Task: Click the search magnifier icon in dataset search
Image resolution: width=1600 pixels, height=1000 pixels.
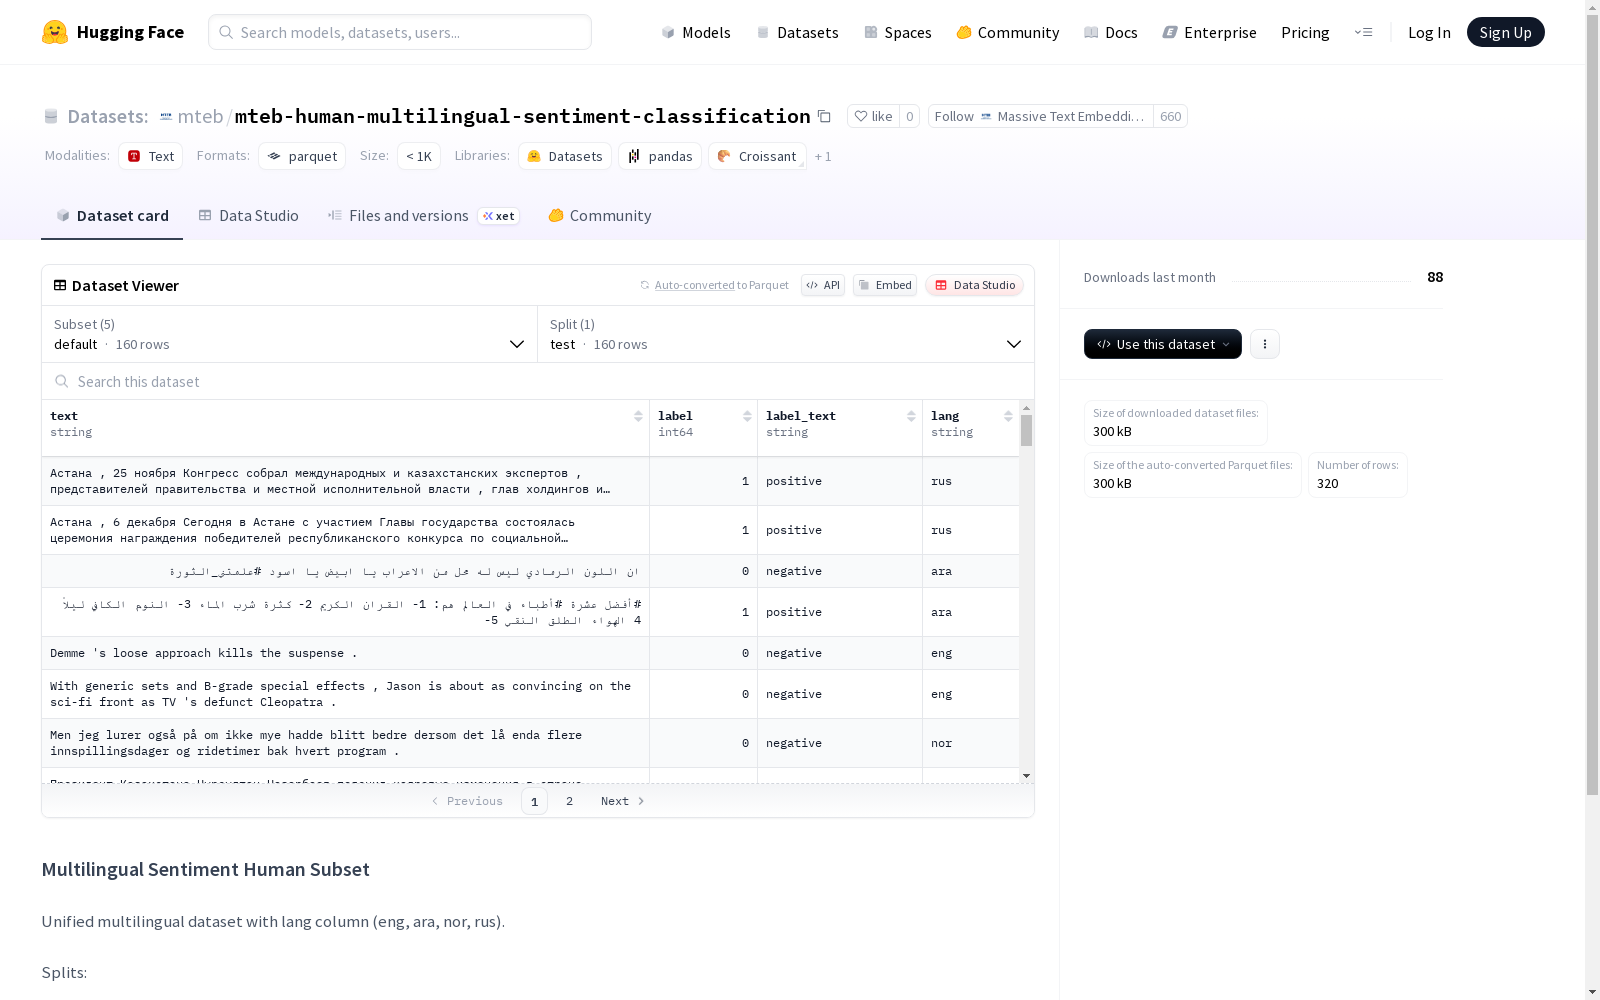Action: [x=62, y=381]
